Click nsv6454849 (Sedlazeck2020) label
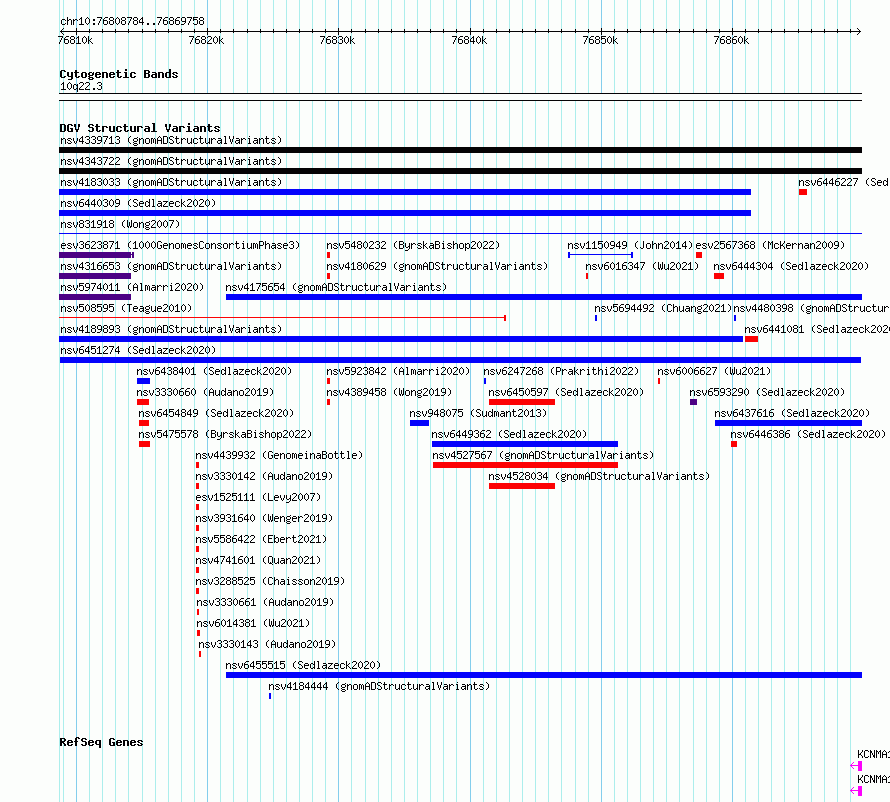Viewport: 890px width, 802px height. click(x=216, y=413)
